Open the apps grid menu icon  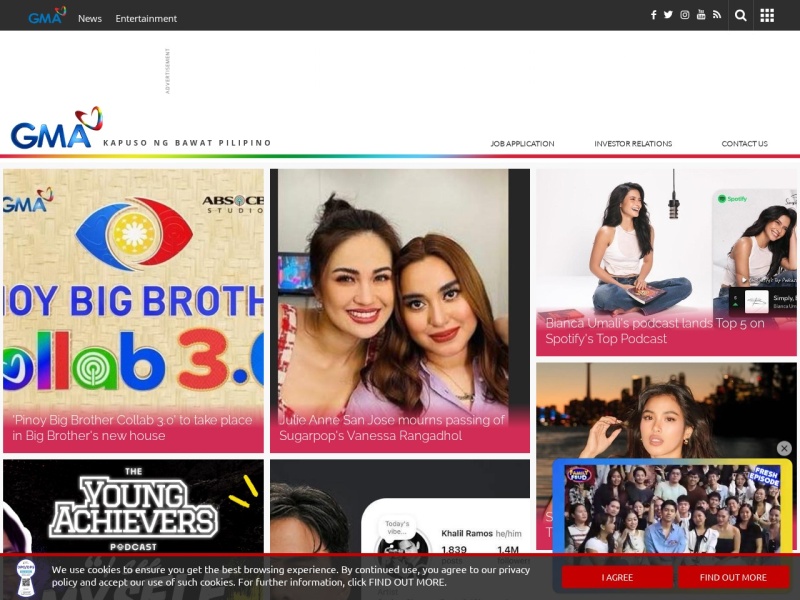(767, 15)
